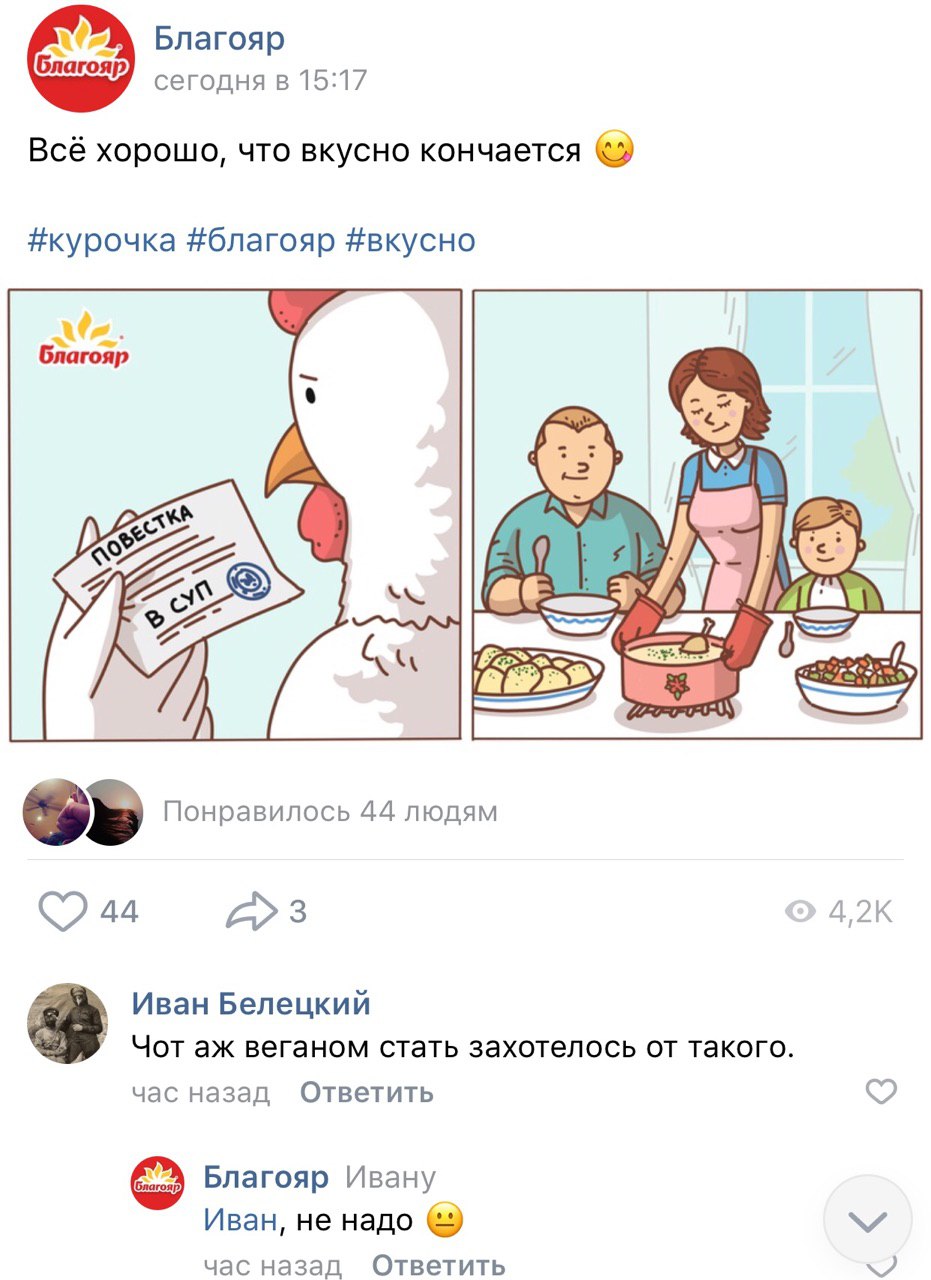Open the Благояр profile avatar at the top

(x=80, y=58)
